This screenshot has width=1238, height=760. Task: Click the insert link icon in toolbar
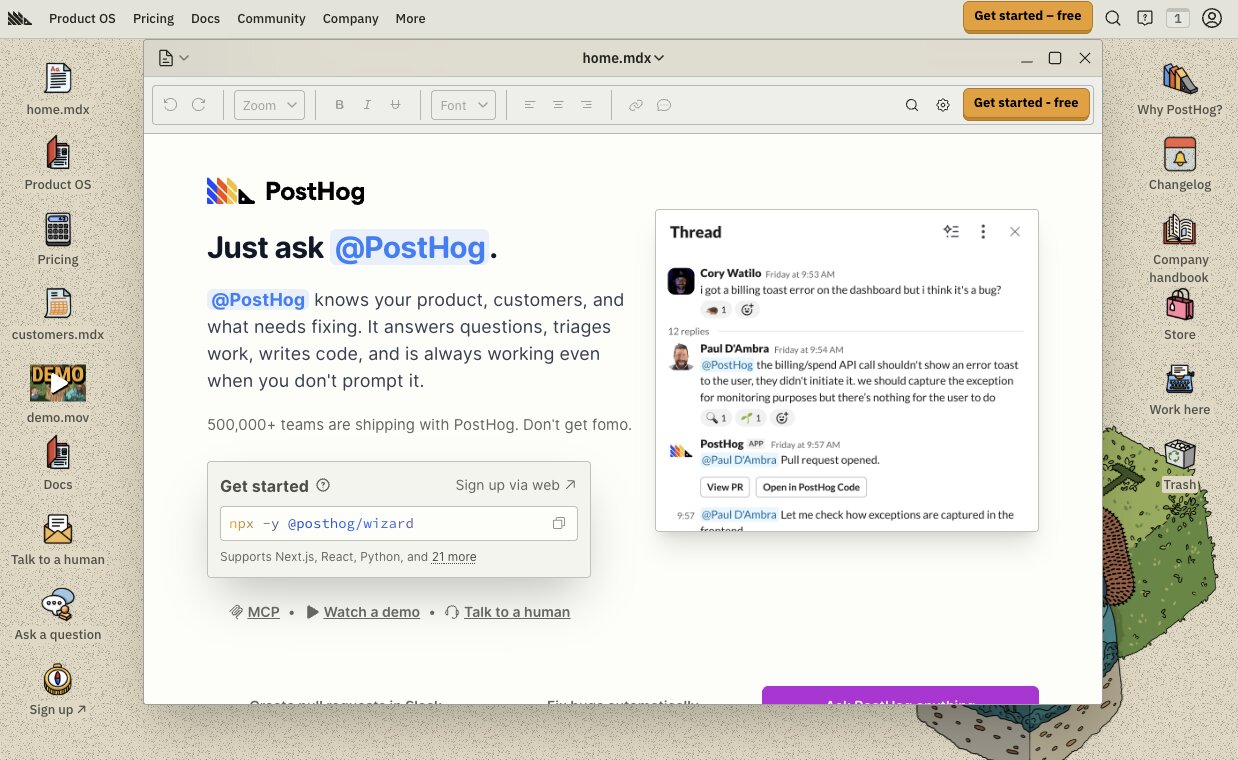pyautogui.click(x=636, y=105)
